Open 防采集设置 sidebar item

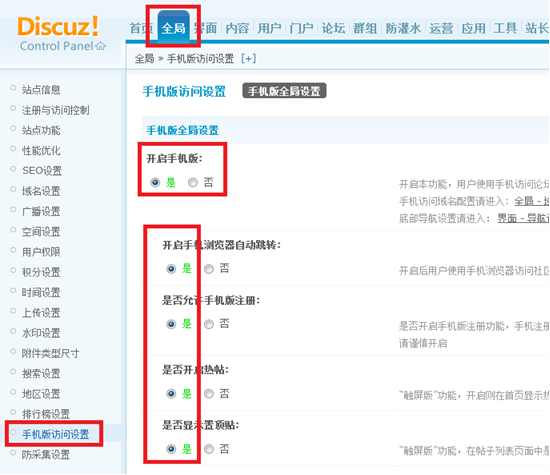[46, 455]
